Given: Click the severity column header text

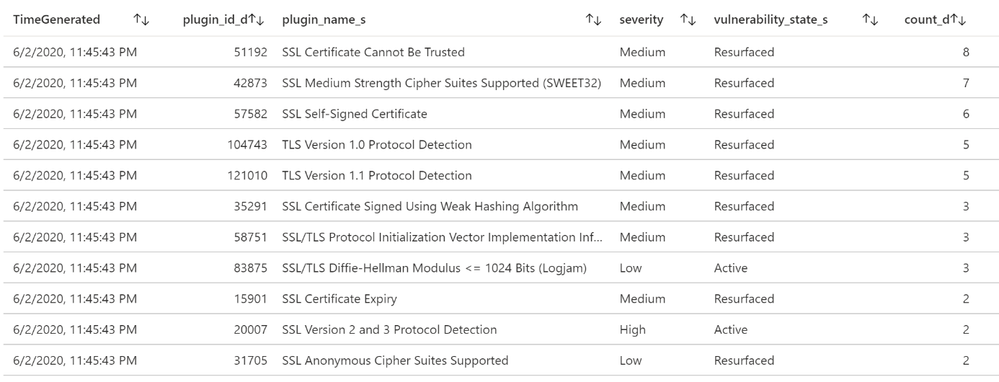Looking at the screenshot, I should click(641, 20).
